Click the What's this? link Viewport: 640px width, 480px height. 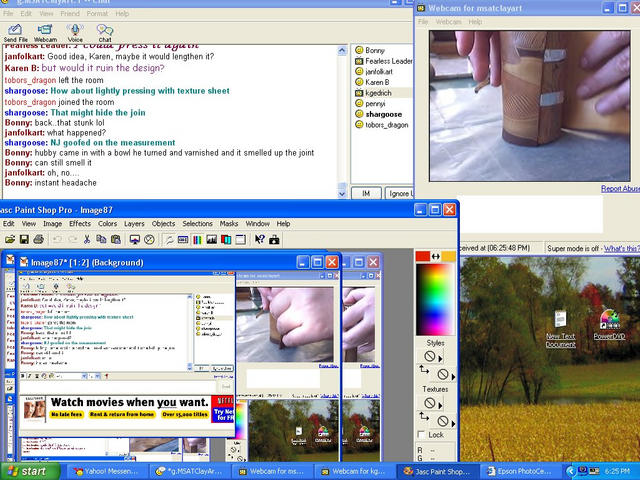click(622, 248)
